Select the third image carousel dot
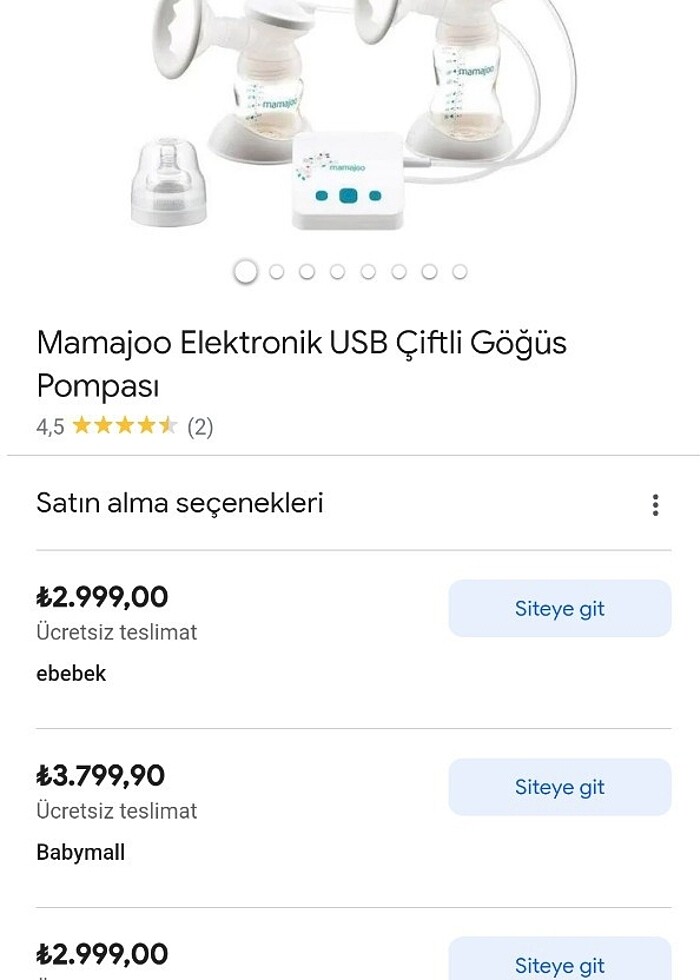700x980 pixels. (x=305, y=270)
